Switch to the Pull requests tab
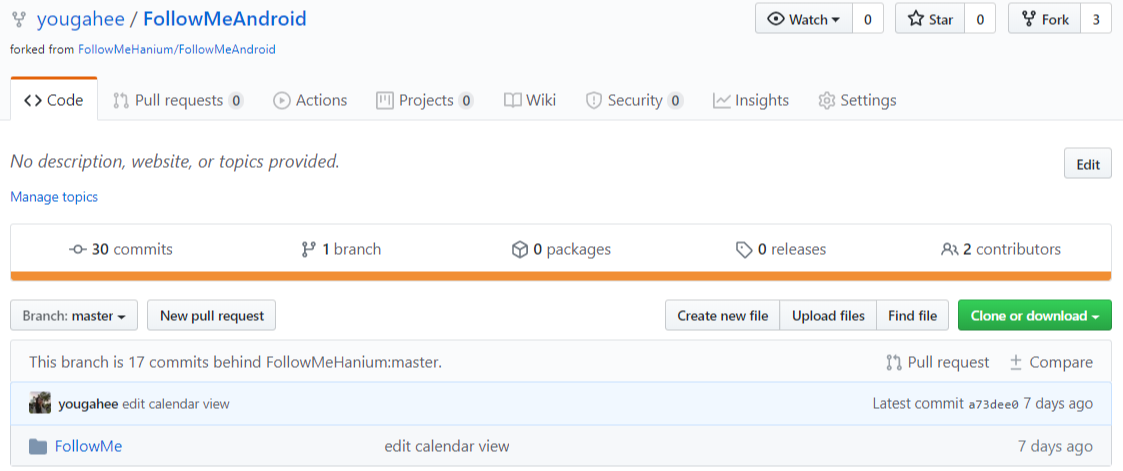Viewport: 1123px width, 471px height. click(x=178, y=100)
